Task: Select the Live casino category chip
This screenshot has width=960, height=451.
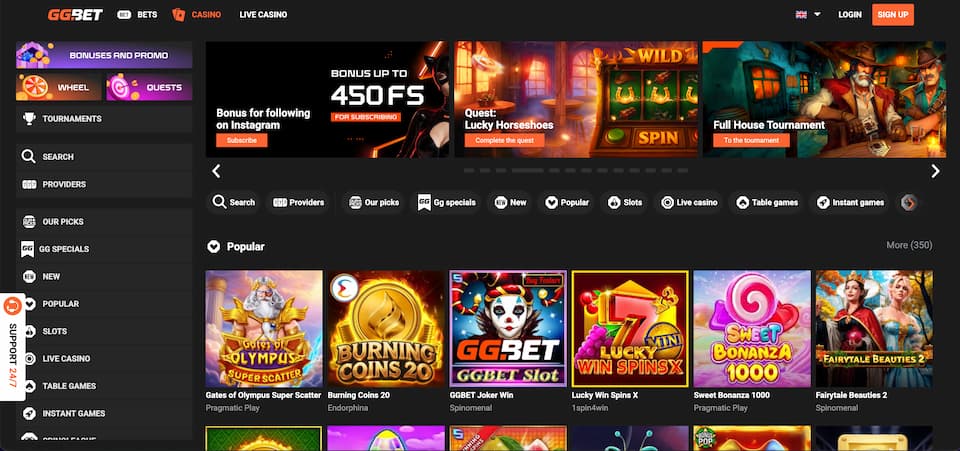Action: click(x=689, y=203)
